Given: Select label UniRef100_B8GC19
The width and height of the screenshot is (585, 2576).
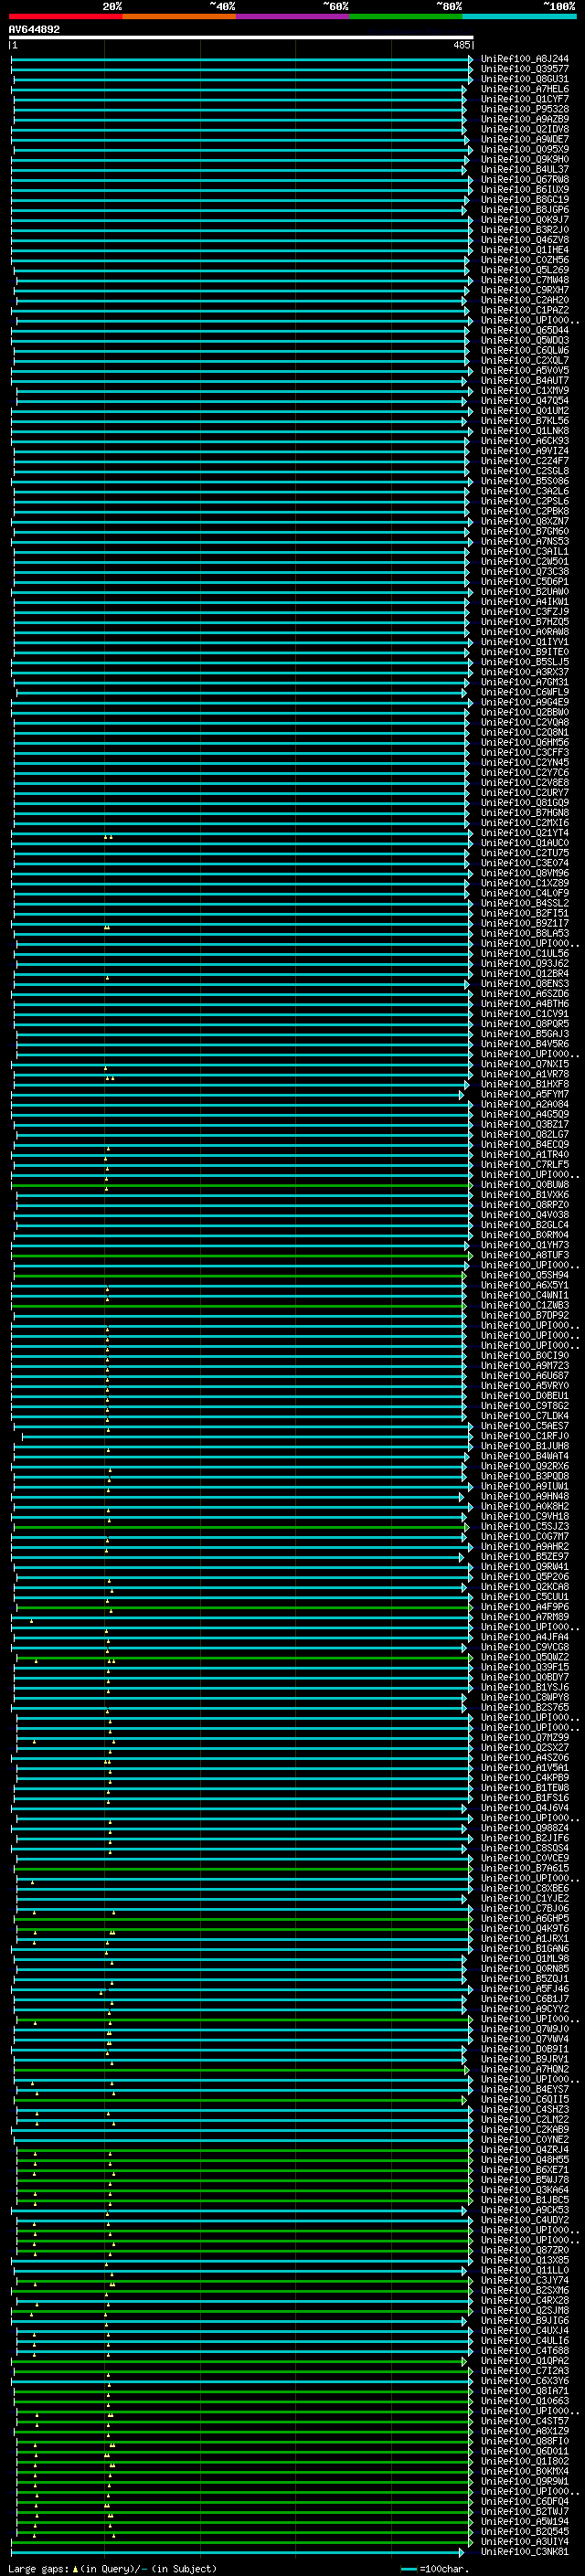Looking at the screenshot, I should [524, 200].
